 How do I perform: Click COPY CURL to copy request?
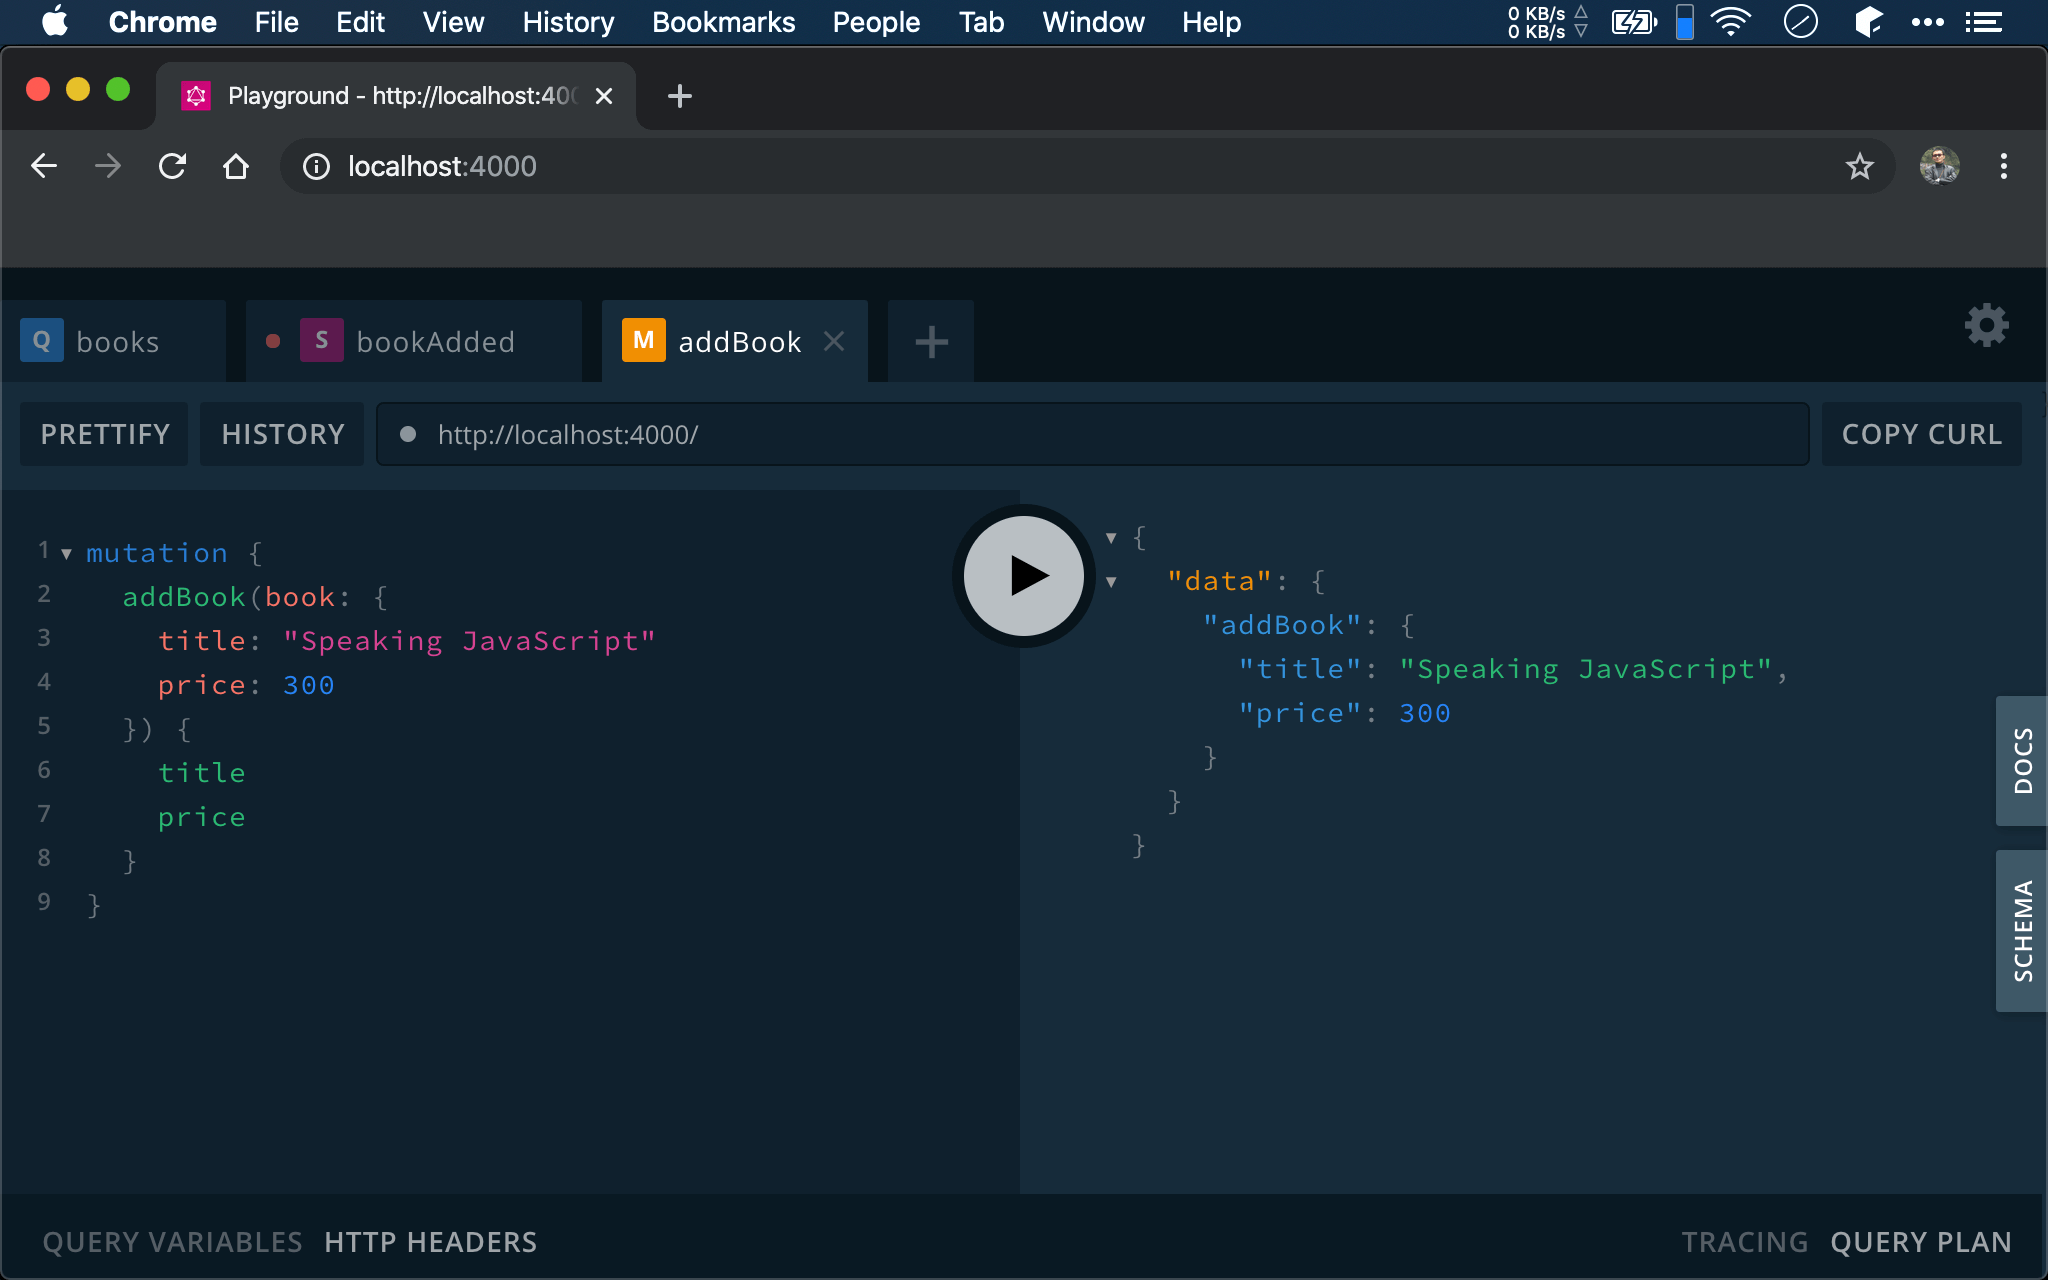1921,435
